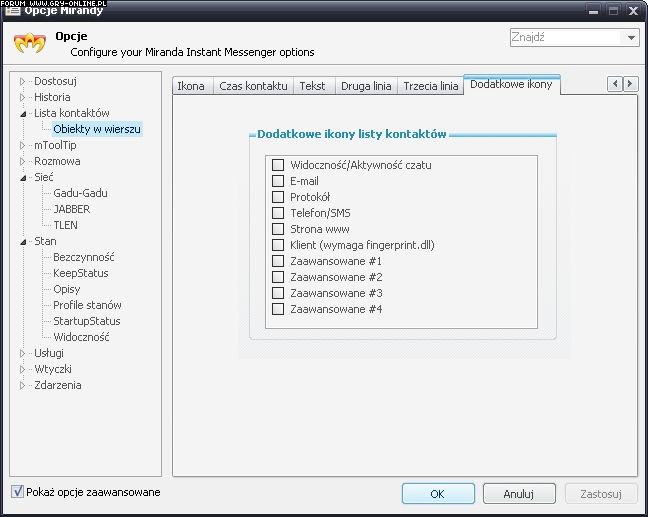Open the Gadu-Gadu network settings
Viewport: 648px width, 517px height.
coord(80,193)
